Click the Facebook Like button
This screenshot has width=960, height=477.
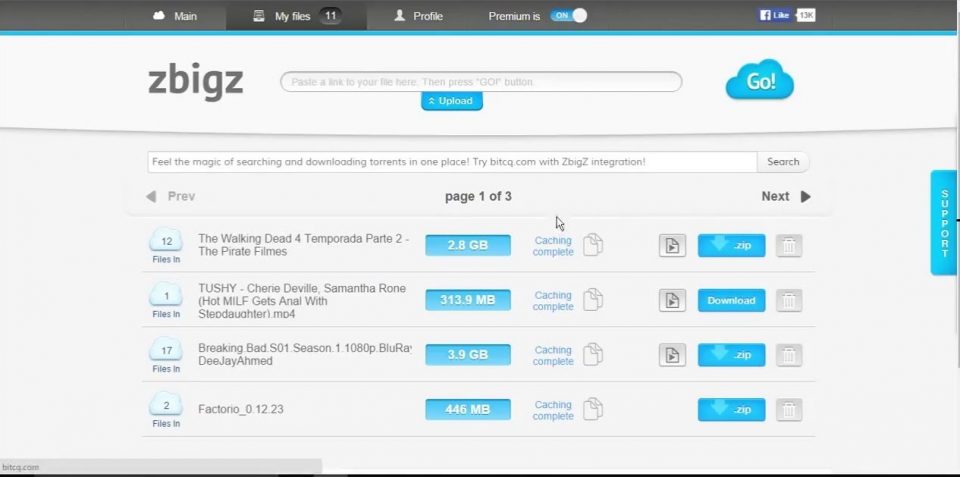(776, 15)
